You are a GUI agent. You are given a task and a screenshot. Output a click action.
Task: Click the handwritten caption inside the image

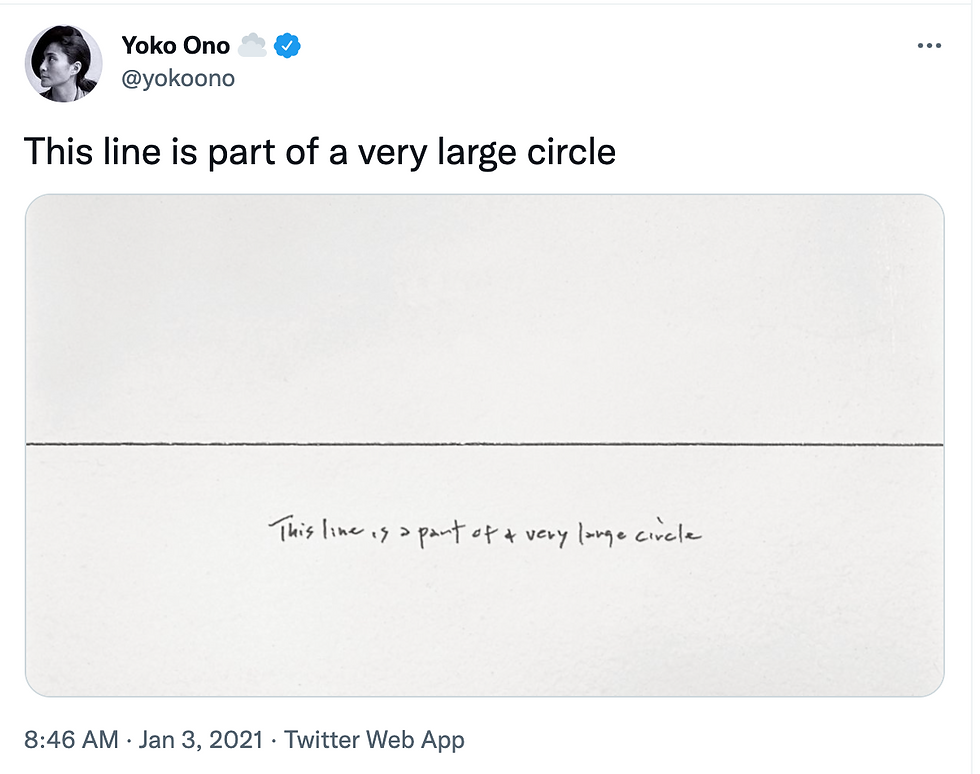coord(485,533)
